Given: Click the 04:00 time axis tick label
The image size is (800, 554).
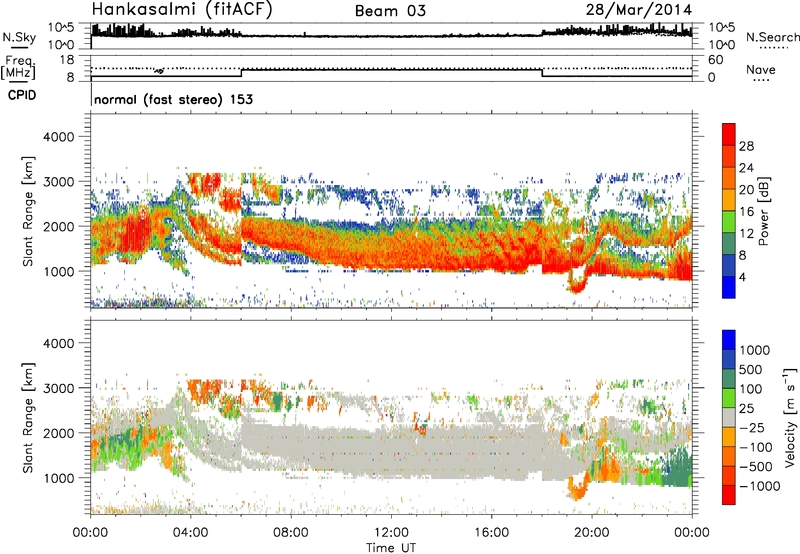Looking at the screenshot, I should point(190,533).
